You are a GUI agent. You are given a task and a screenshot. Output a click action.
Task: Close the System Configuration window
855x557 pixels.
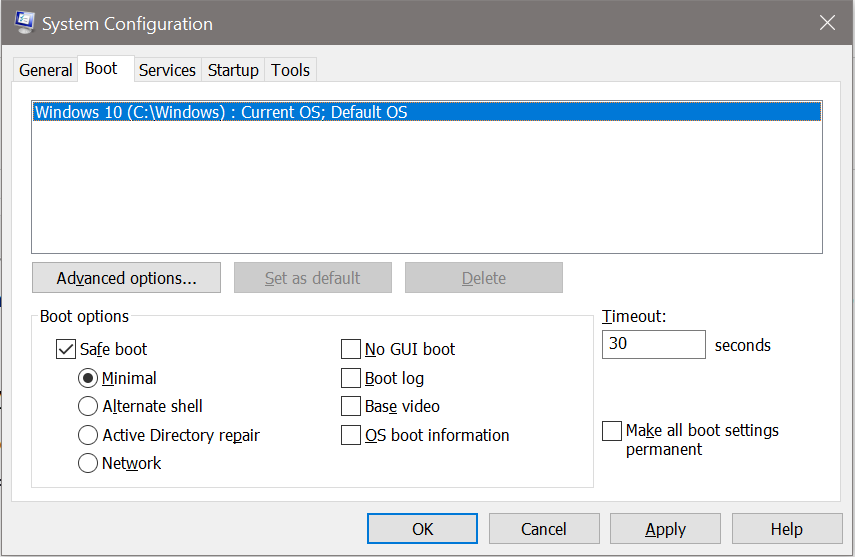[827, 23]
